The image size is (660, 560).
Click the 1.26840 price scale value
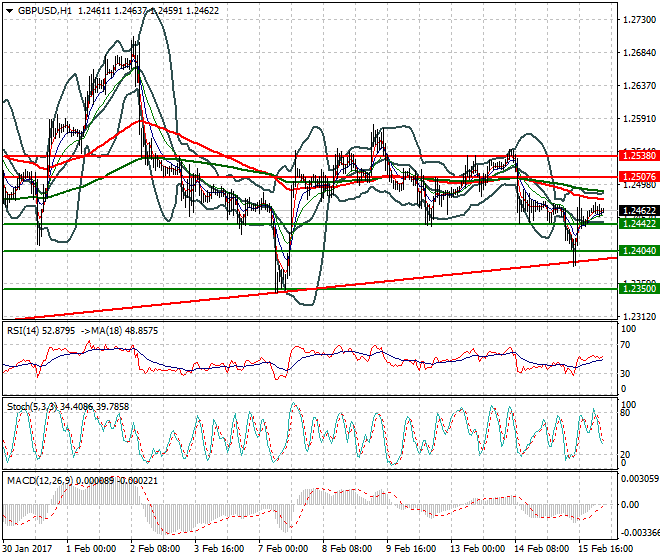639,53
